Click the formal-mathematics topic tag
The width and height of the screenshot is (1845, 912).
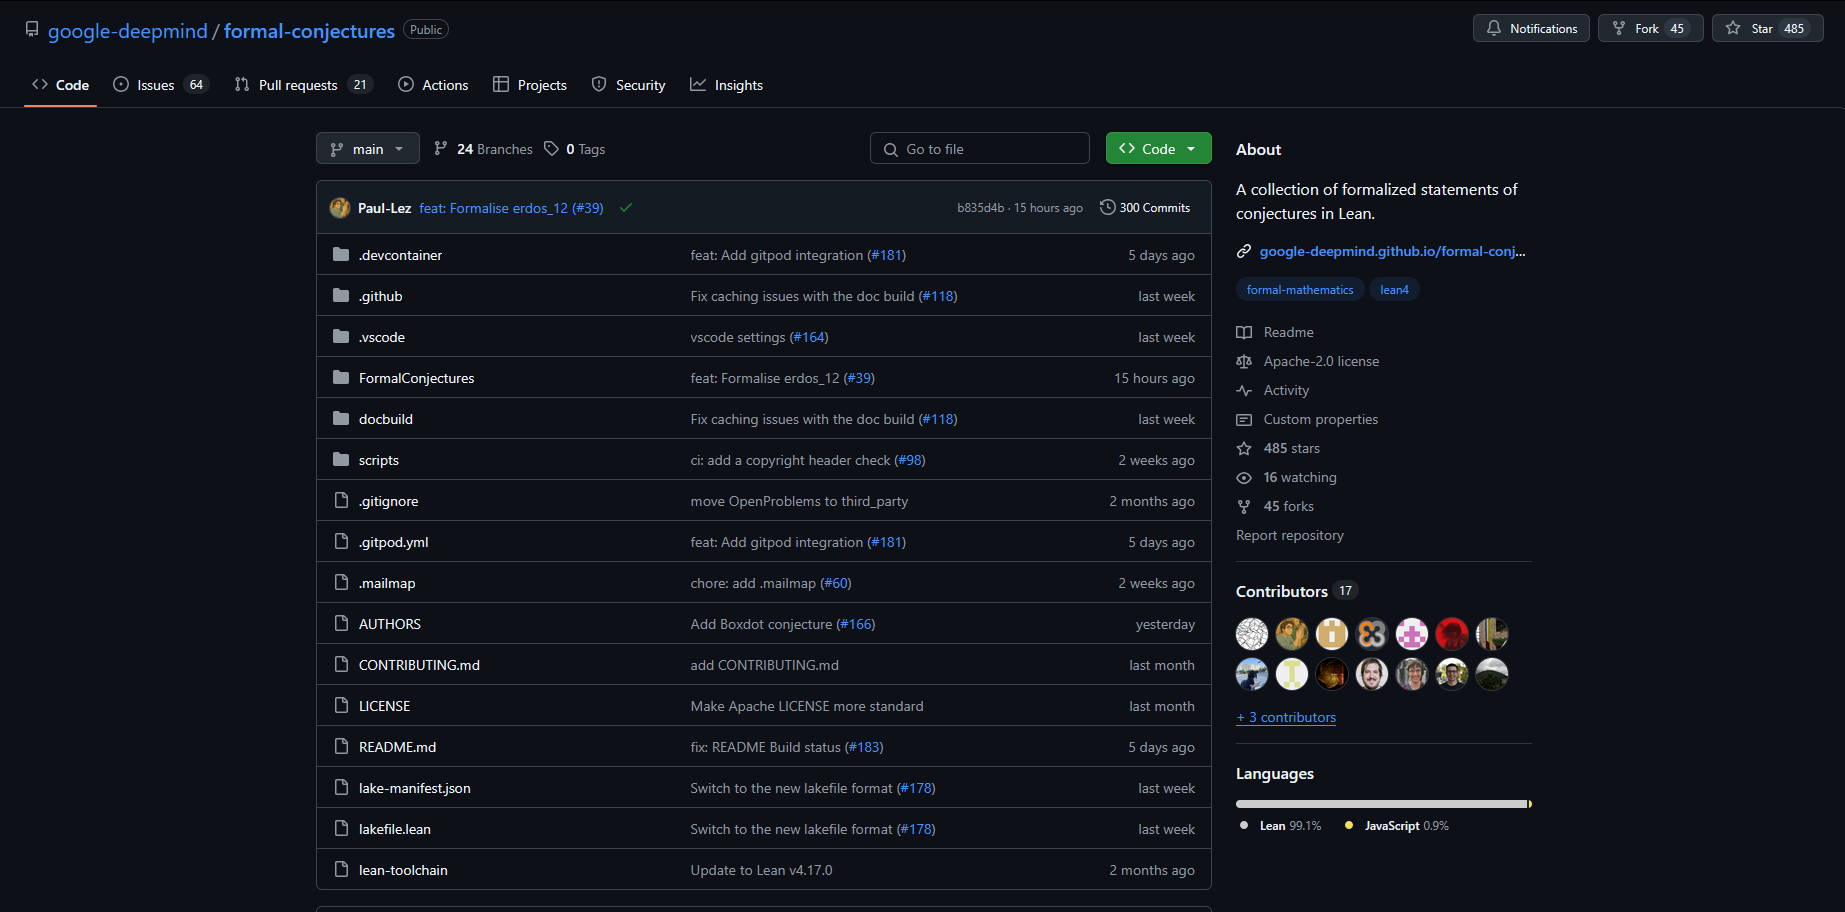click(1300, 290)
